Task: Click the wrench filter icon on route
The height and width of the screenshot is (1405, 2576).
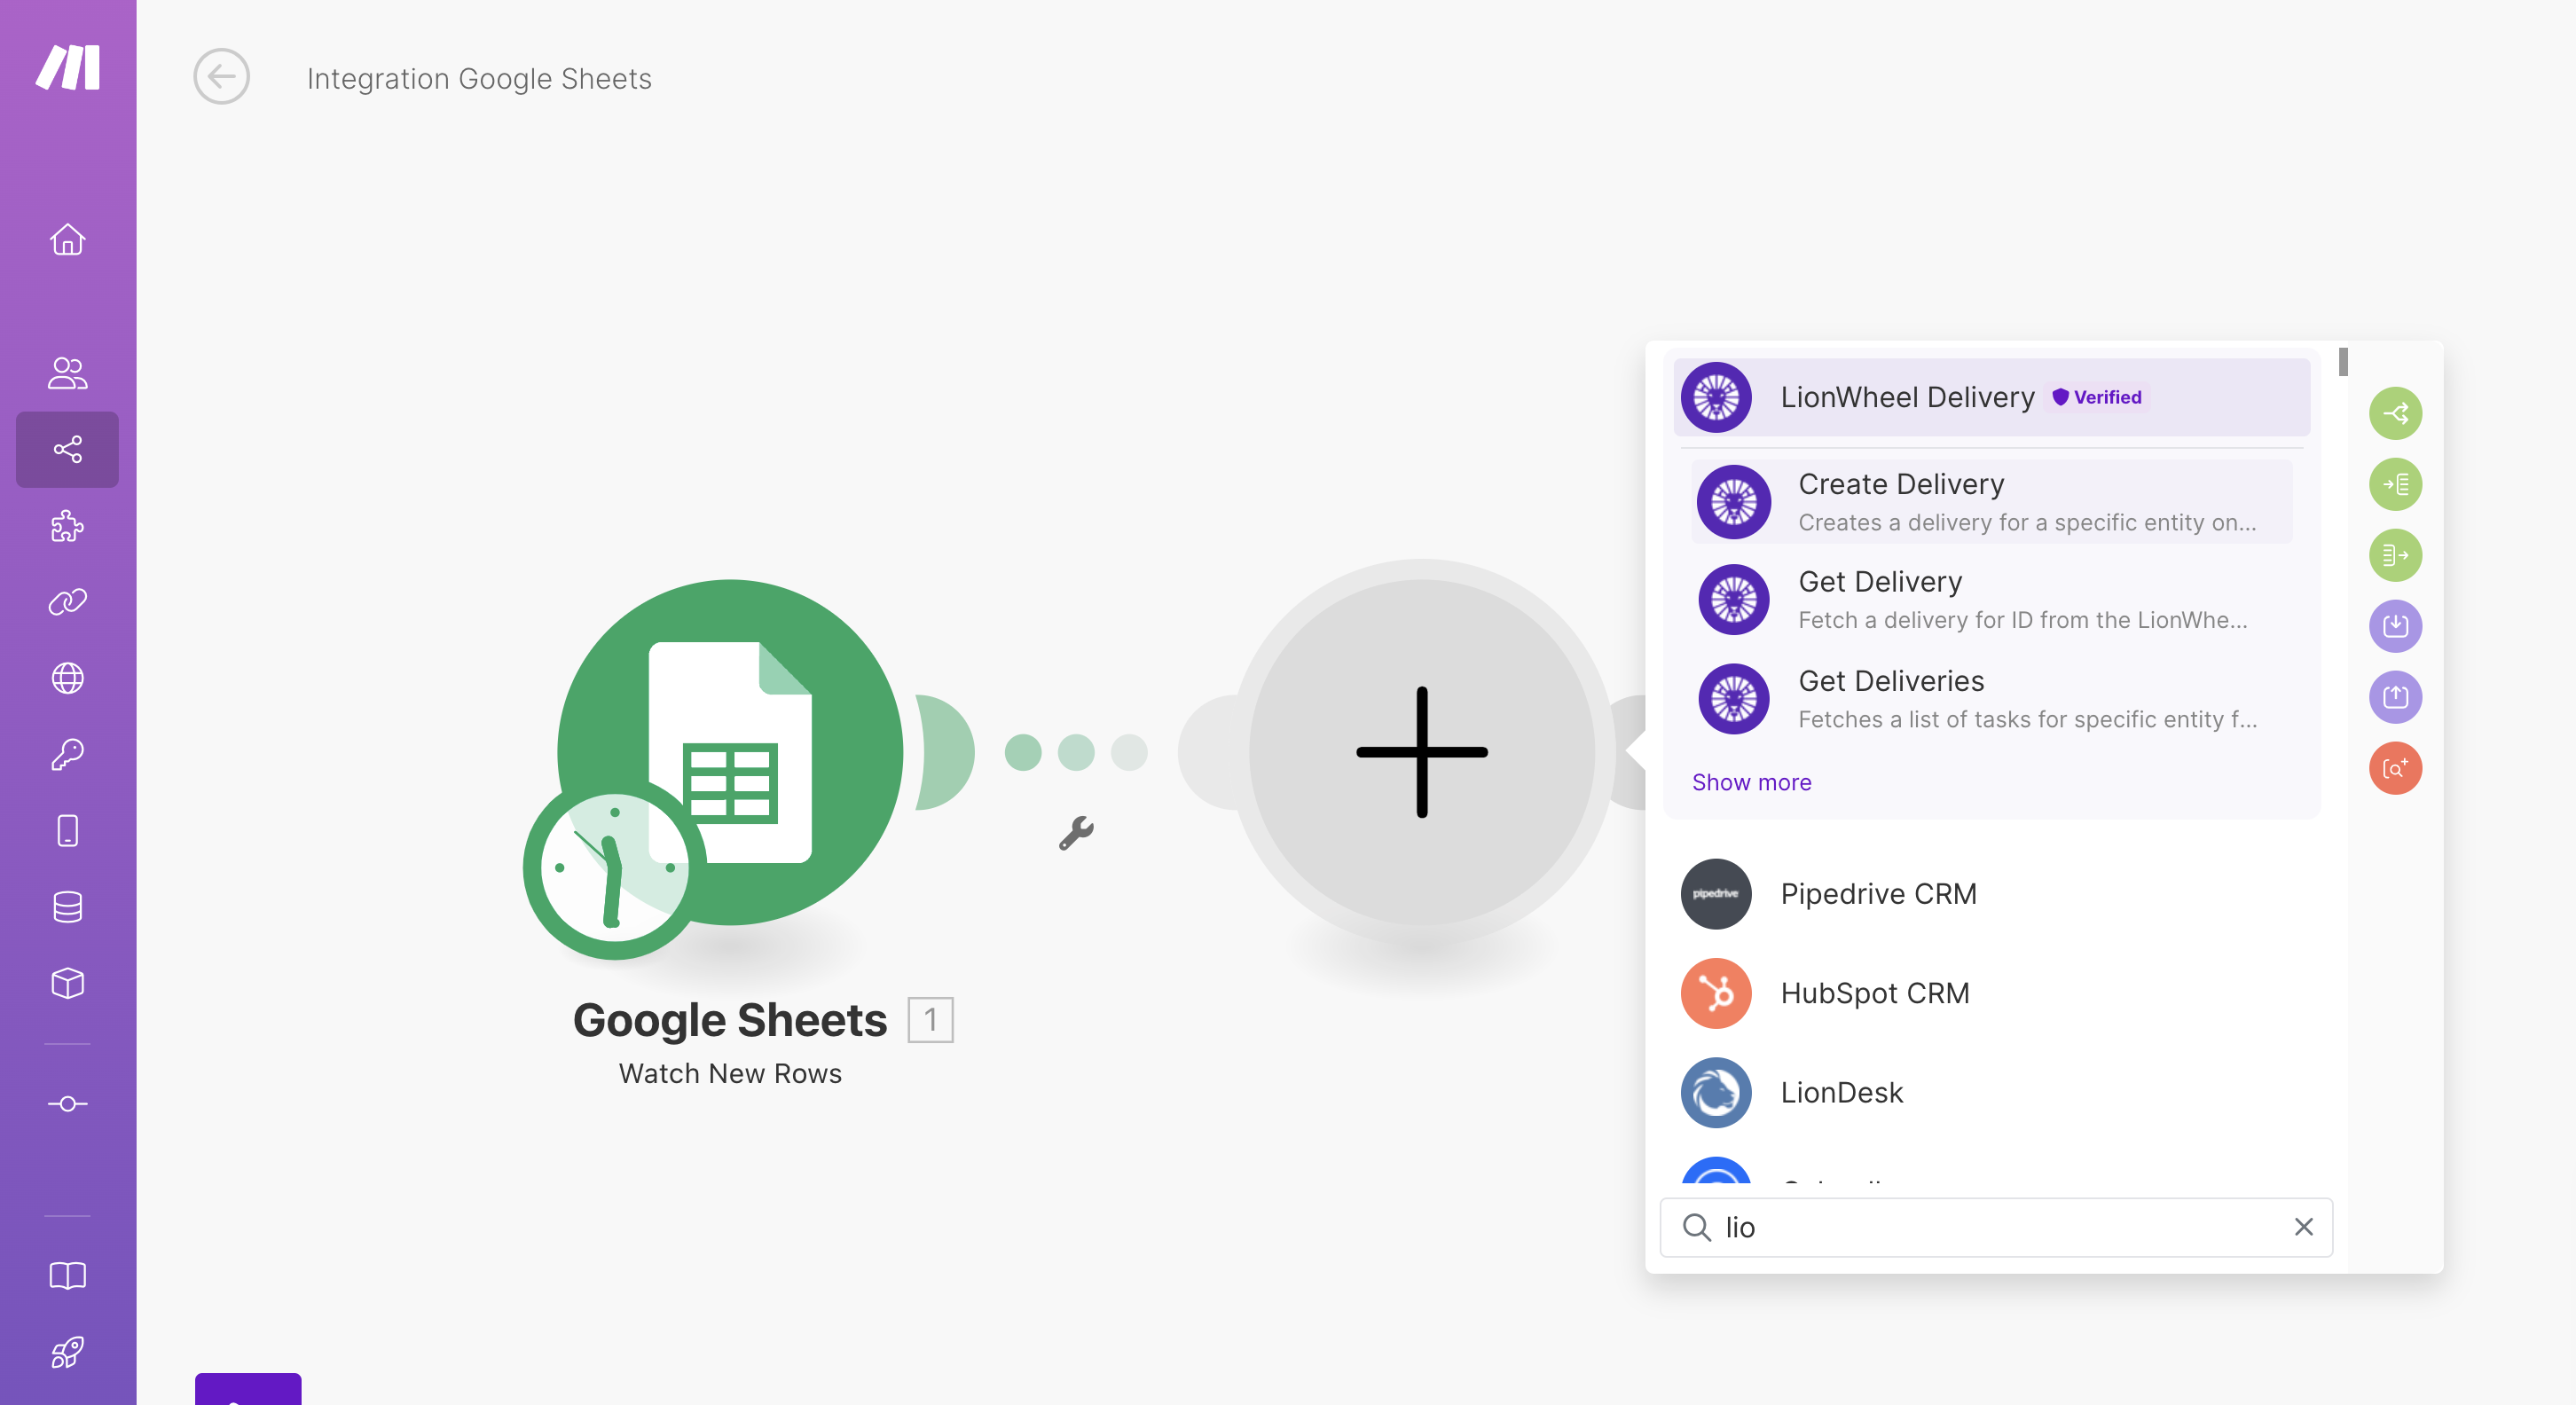Action: pos(1076,833)
